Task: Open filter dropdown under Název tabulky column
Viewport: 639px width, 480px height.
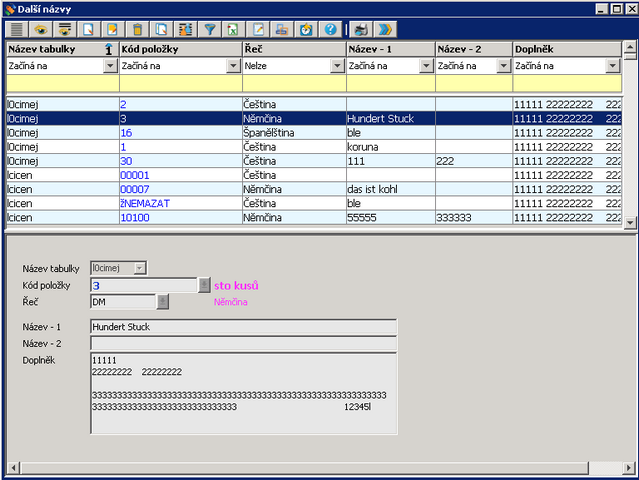Action: coord(109,66)
